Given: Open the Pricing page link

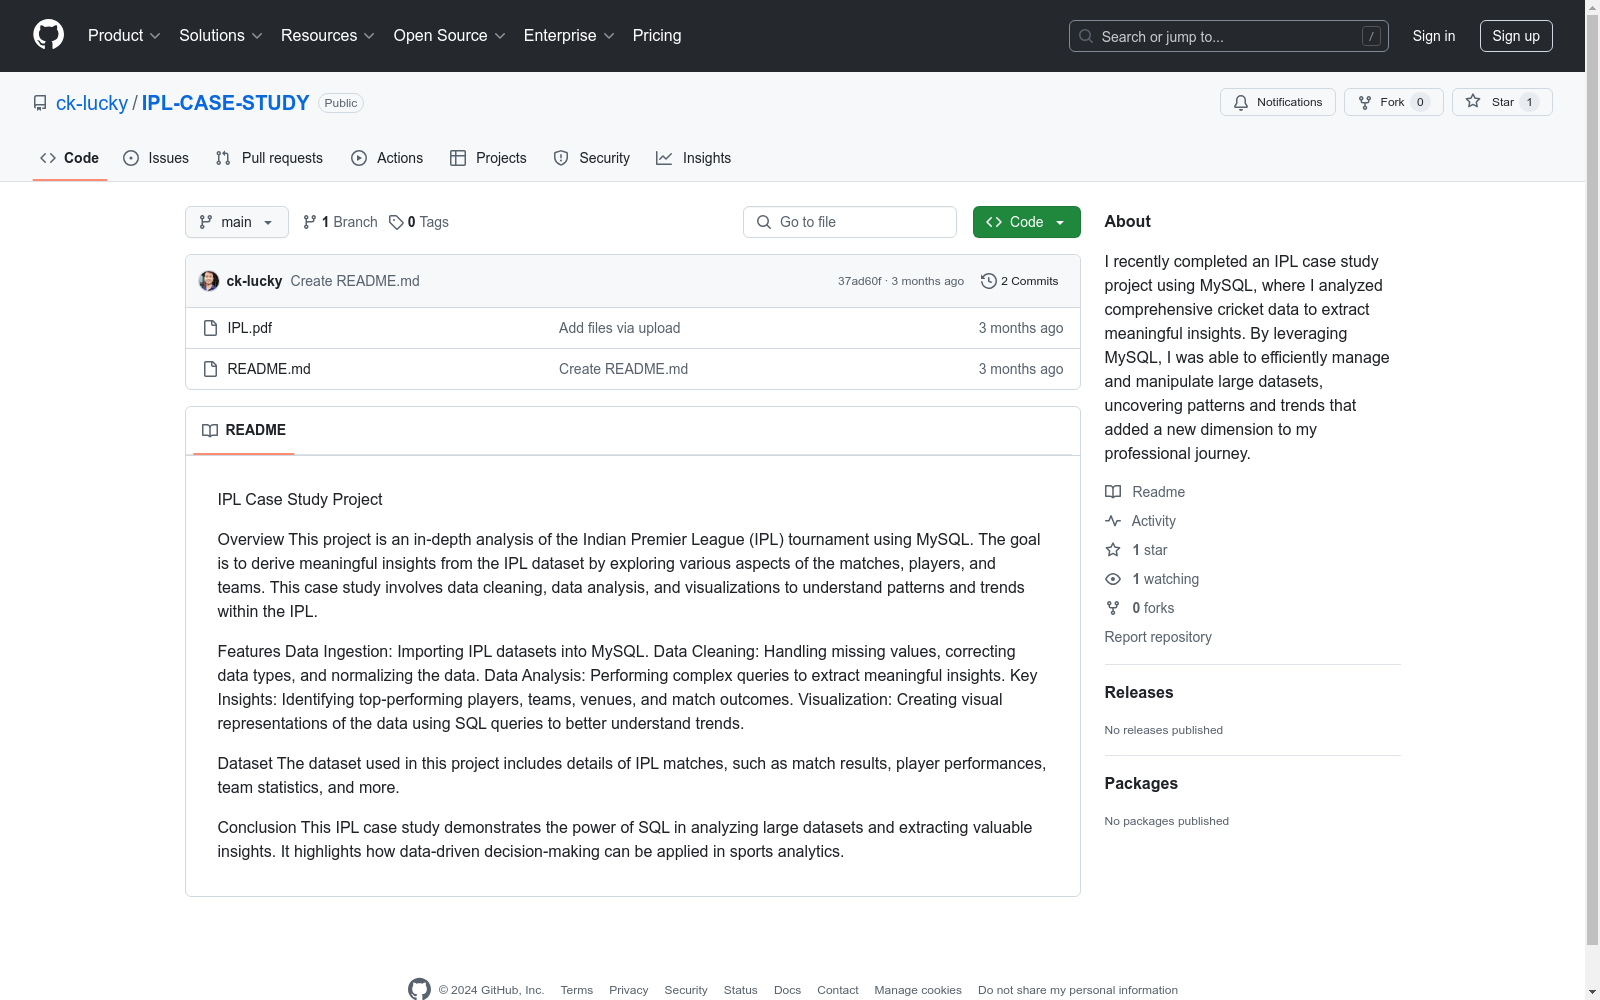Looking at the screenshot, I should 657,36.
